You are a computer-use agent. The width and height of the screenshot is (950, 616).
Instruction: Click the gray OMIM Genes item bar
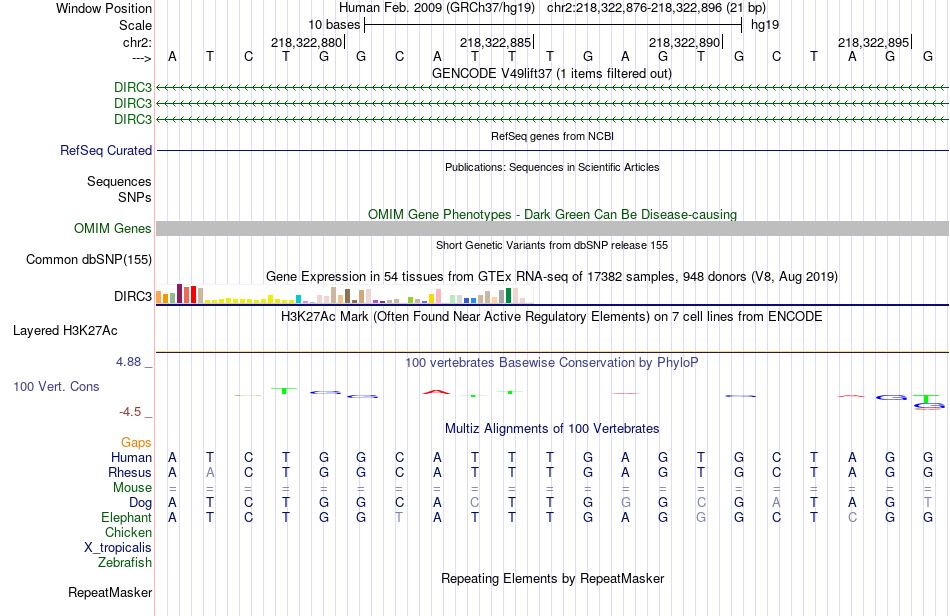click(x=552, y=228)
